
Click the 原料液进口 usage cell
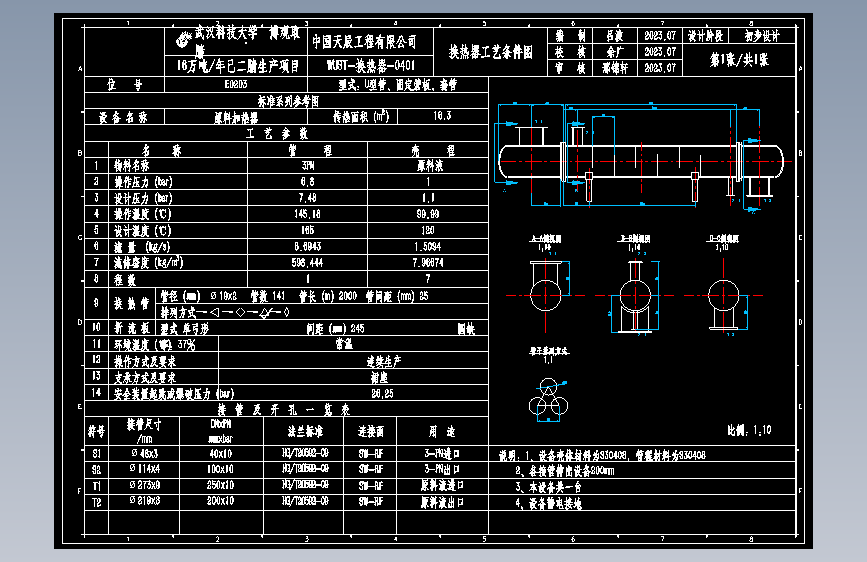coord(442,485)
